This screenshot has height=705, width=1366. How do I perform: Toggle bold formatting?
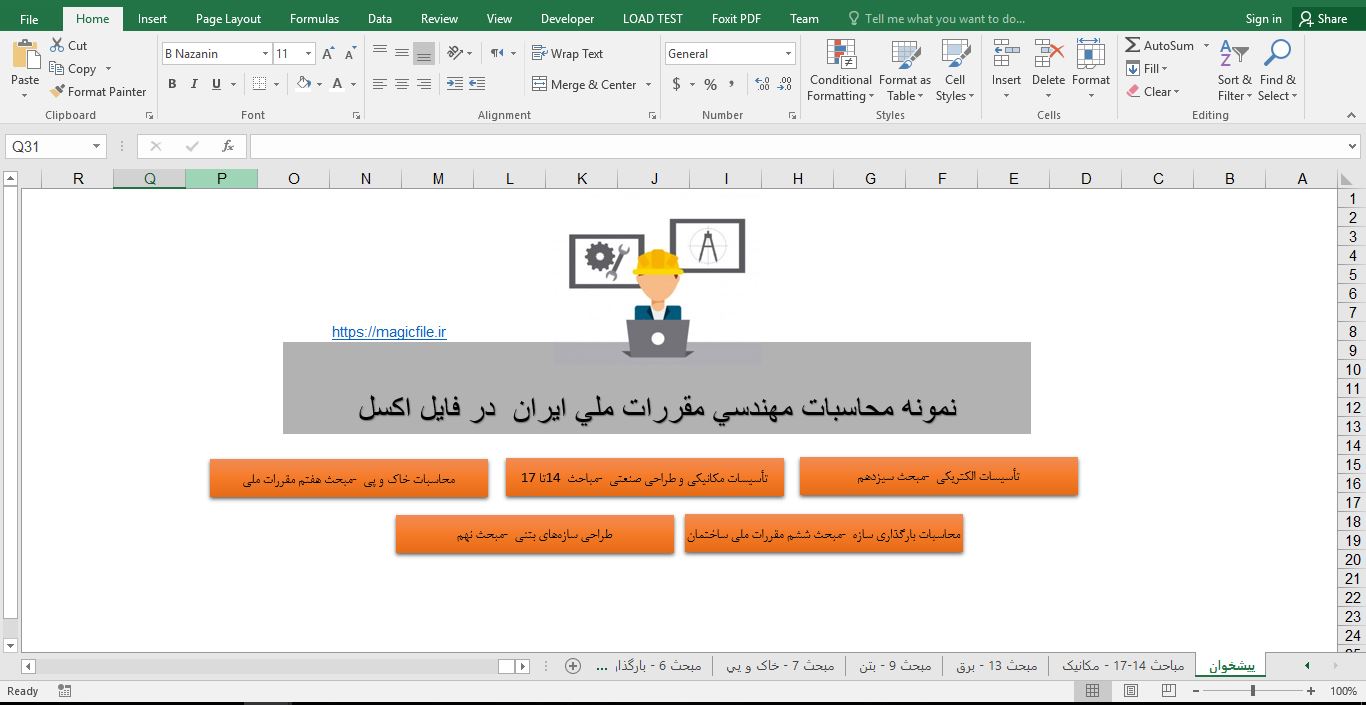(x=171, y=84)
